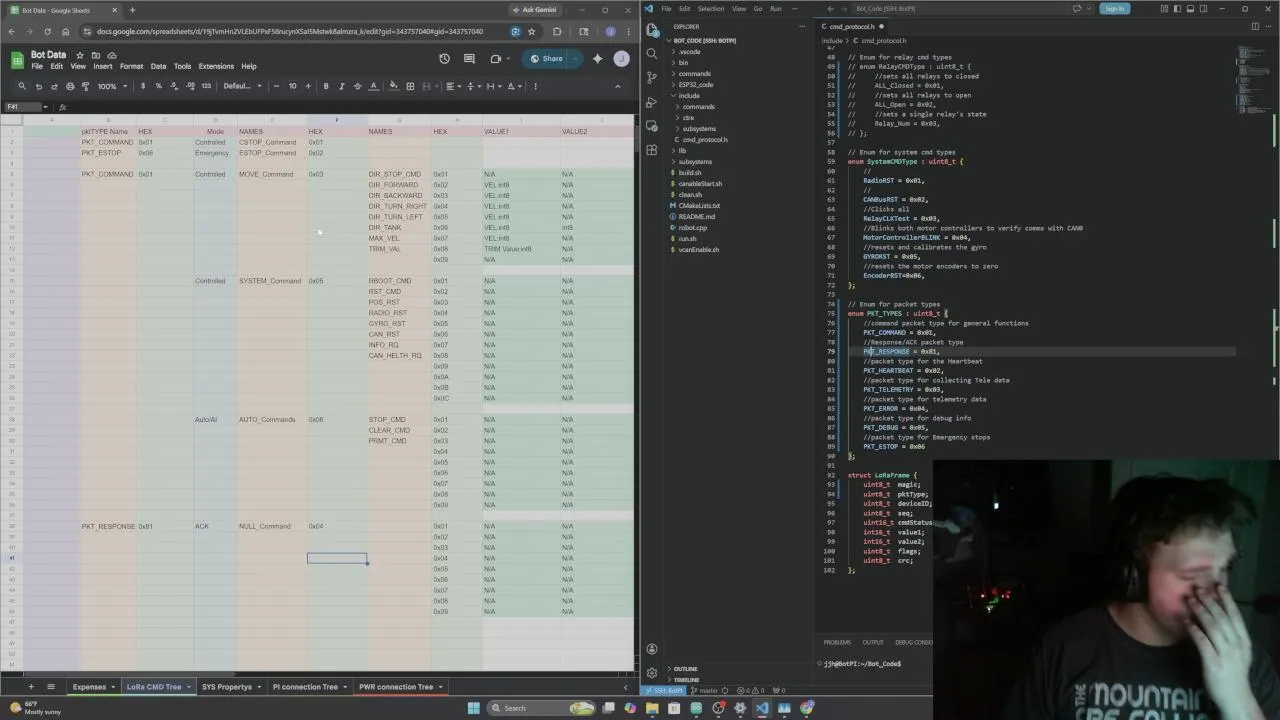Apply bold formatting in Sheets
The image size is (1280, 720).
pos(326,86)
